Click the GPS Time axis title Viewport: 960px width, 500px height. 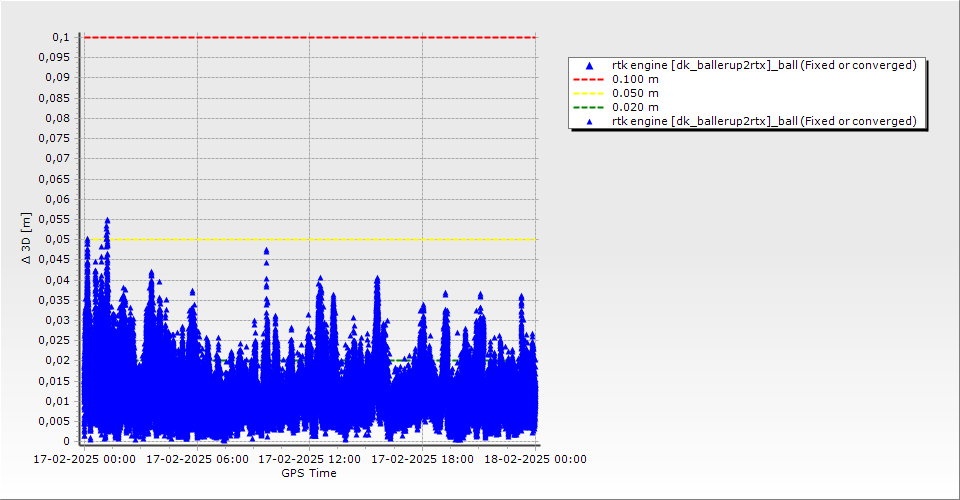tap(309, 473)
